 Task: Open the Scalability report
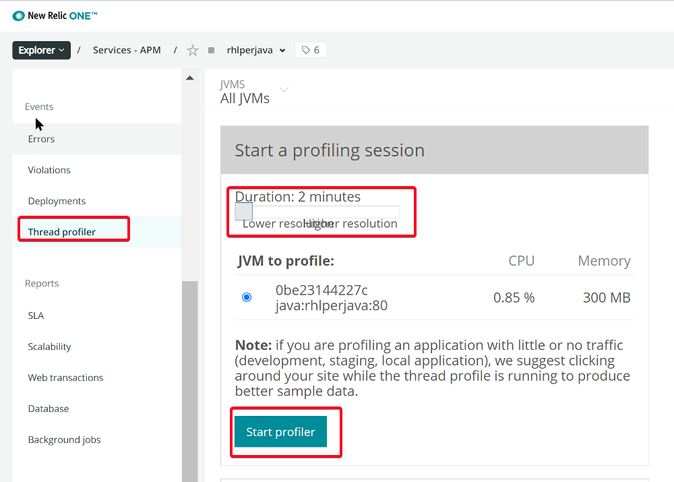49,347
